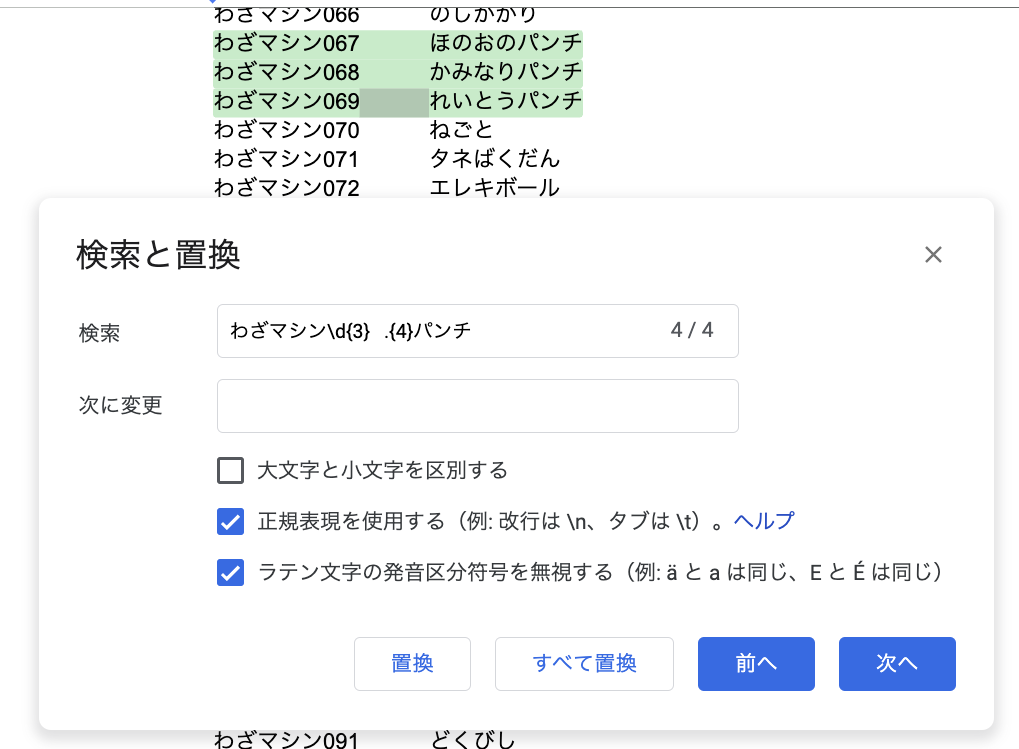Close the 検索と置換 dialog
The image size is (1019, 749).
tap(933, 255)
